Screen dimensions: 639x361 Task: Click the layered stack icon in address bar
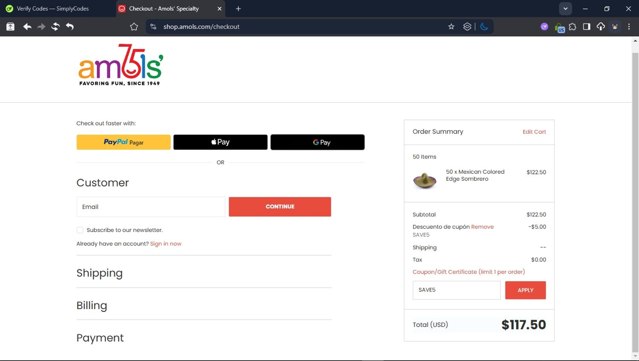tap(467, 26)
